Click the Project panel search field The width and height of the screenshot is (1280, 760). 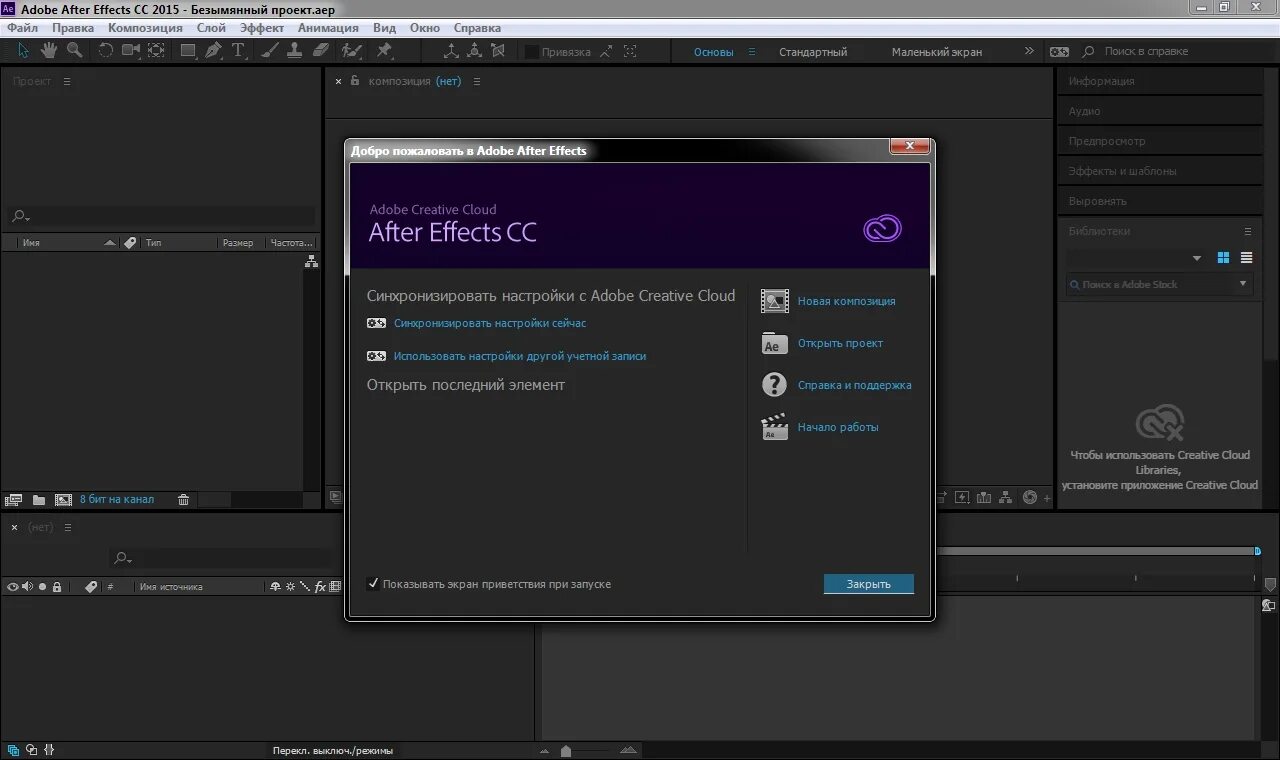(x=160, y=216)
